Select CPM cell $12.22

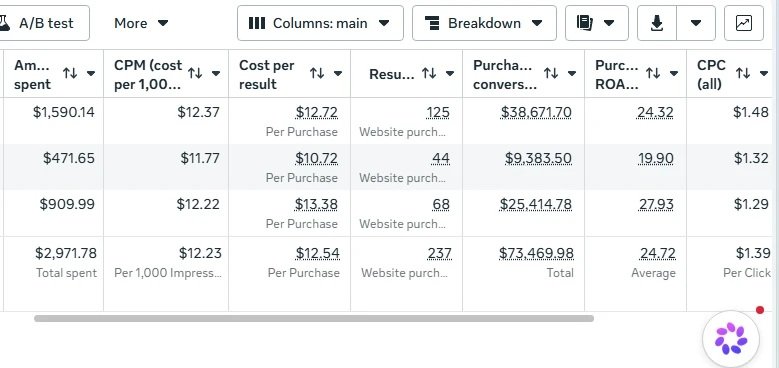click(198, 204)
